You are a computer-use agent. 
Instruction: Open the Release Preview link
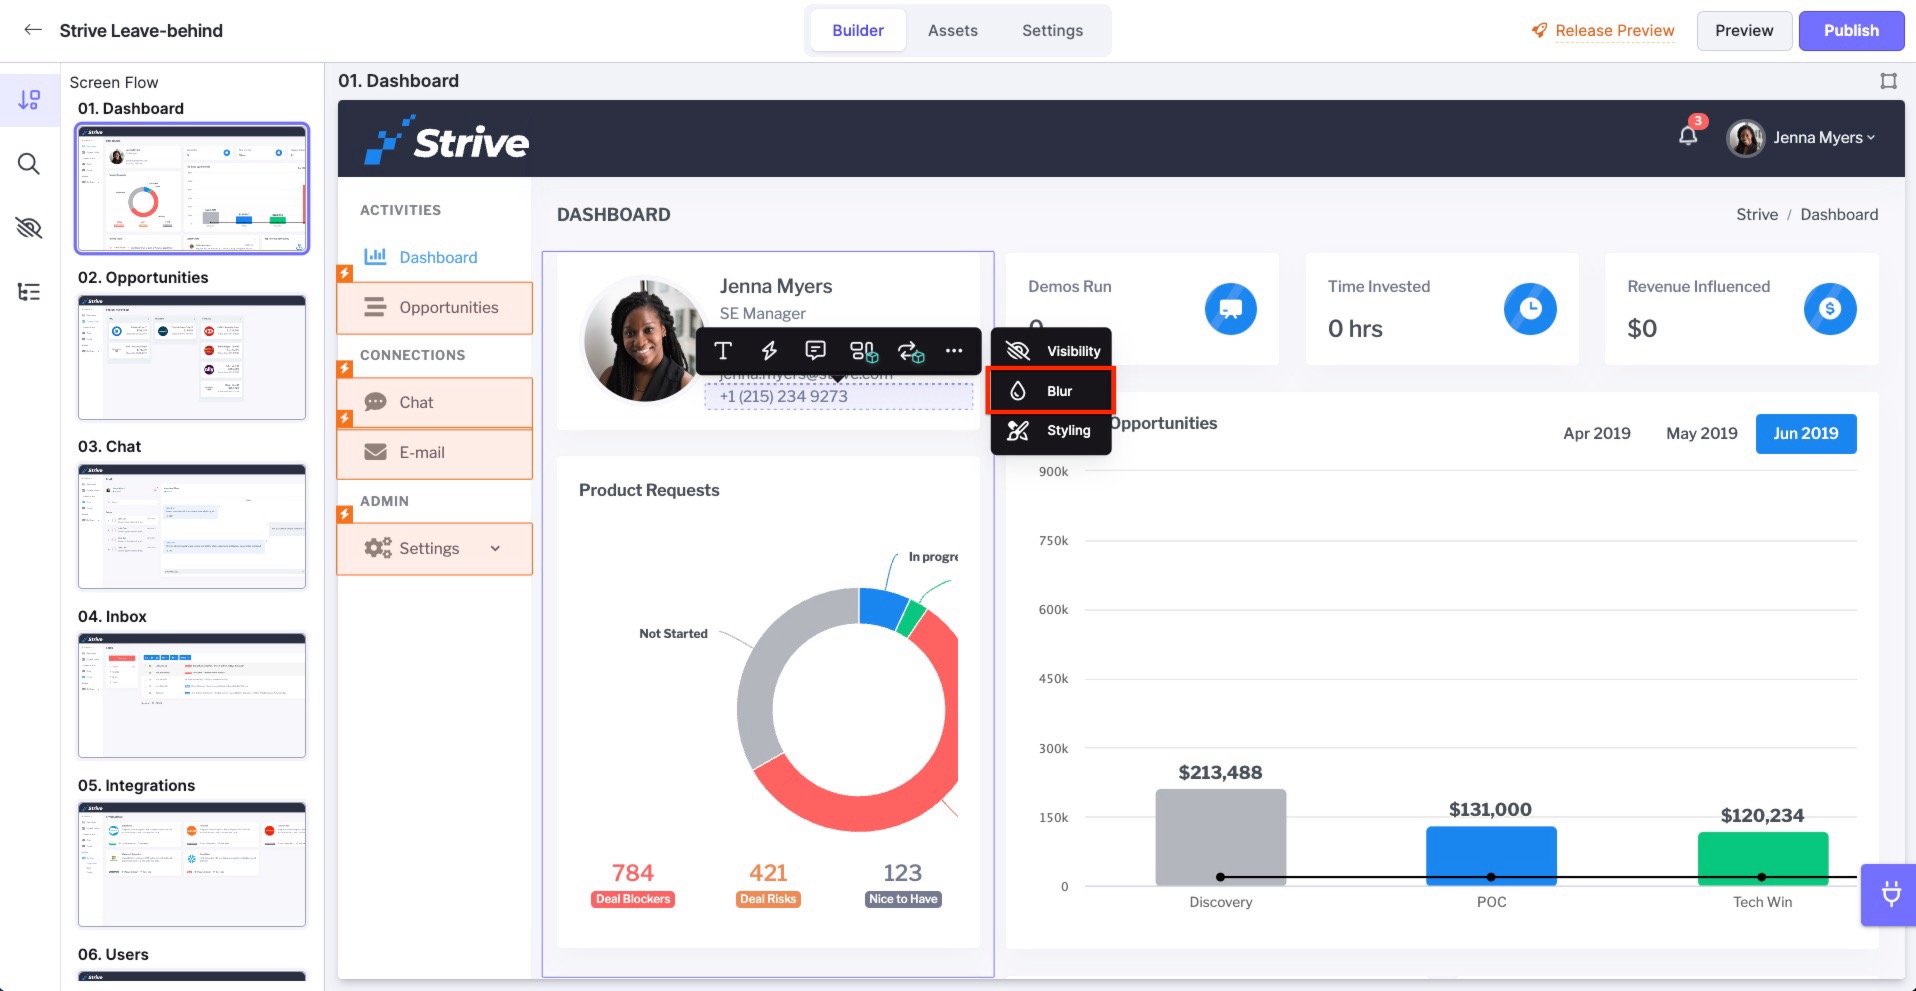pos(1603,30)
